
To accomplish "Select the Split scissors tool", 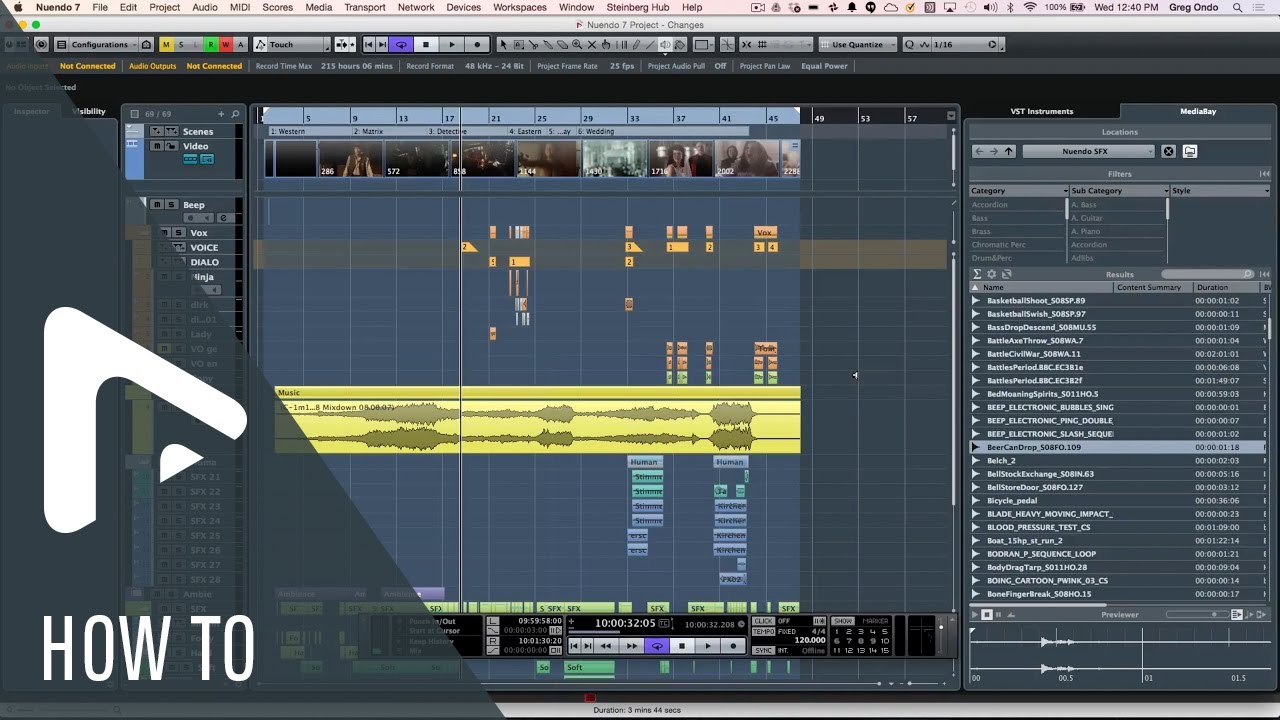I will pos(533,44).
